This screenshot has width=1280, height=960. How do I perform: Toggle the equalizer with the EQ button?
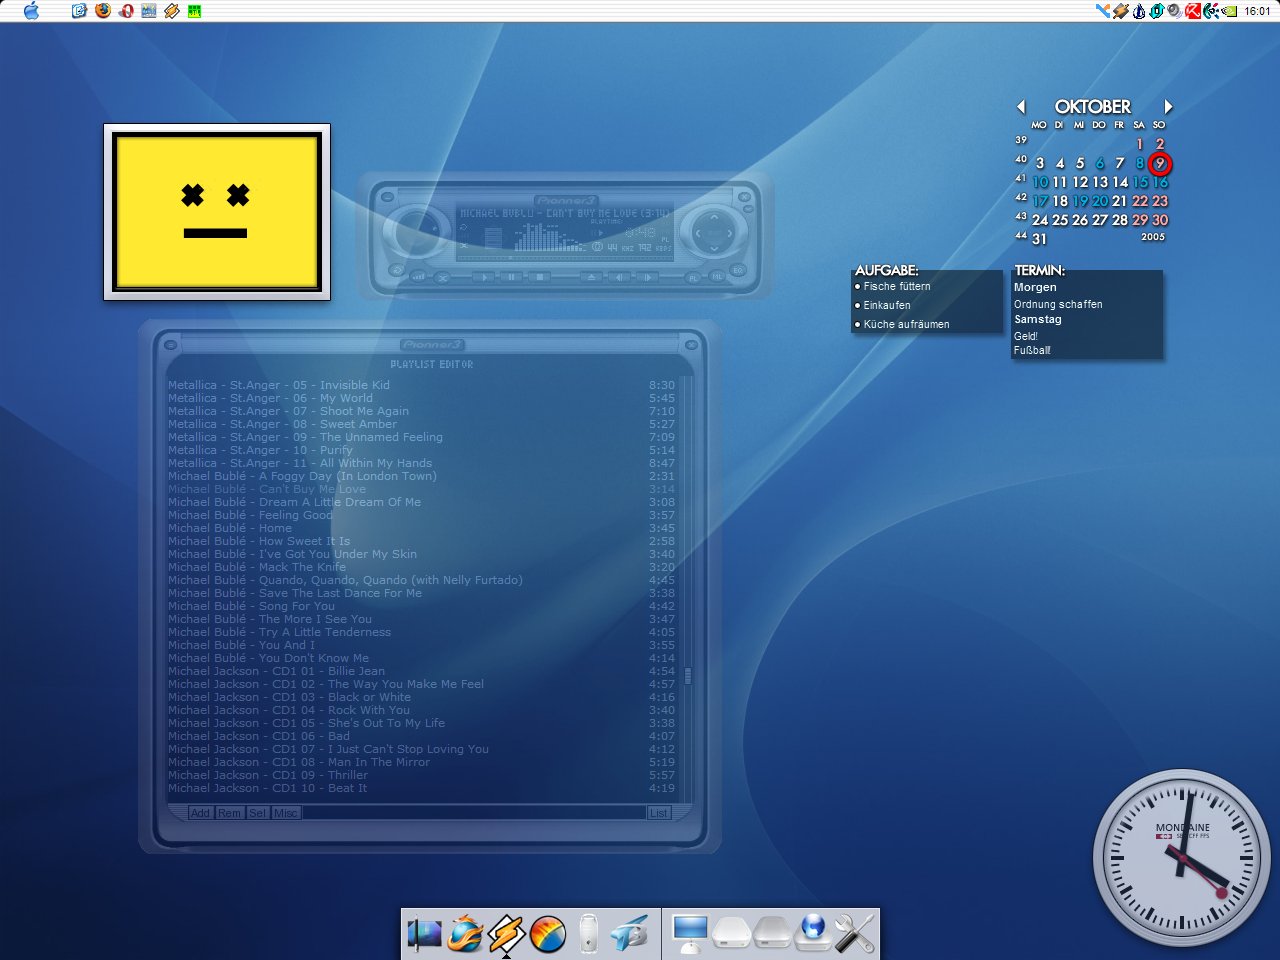point(738,270)
